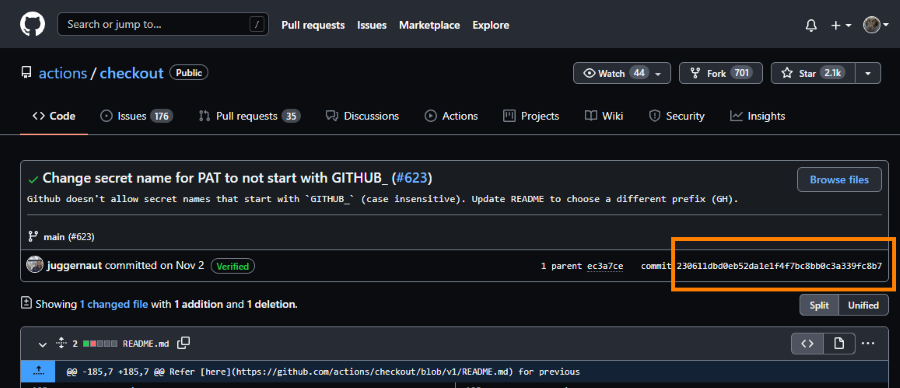Open the Insights tab
Viewport: 900px width, 388px height.
pyautogui.click(x=757, y=116)
